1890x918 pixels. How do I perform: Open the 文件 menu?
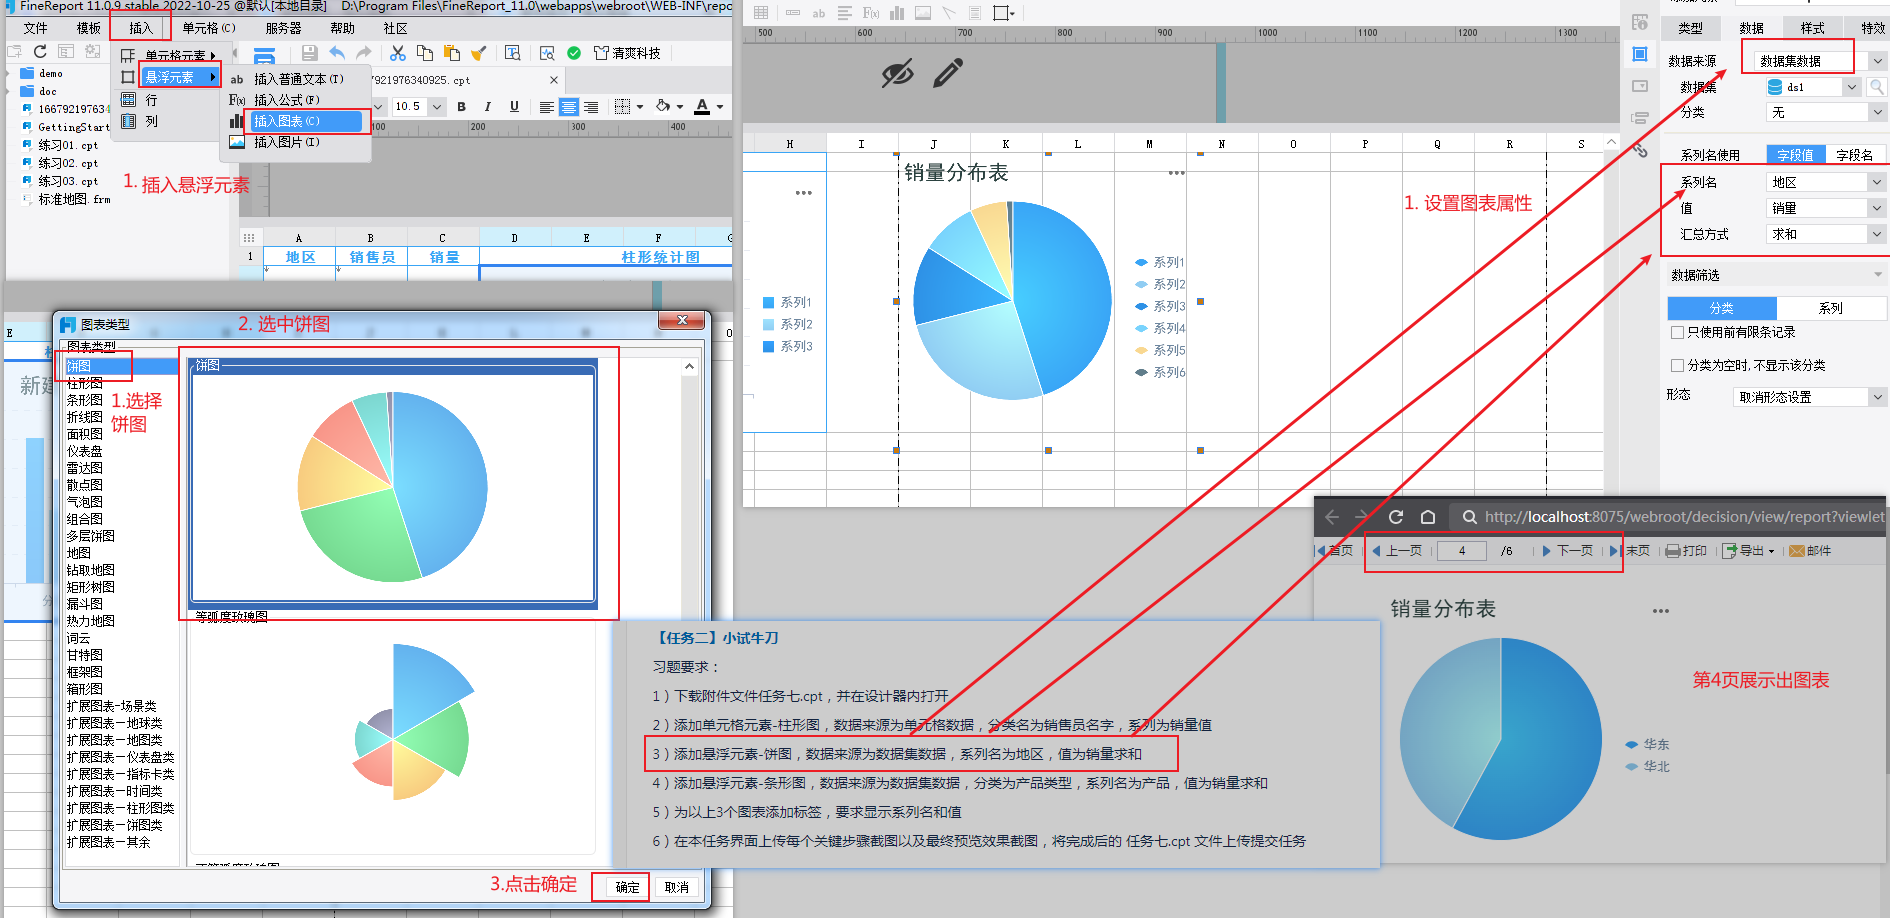(x=35, y=28)
